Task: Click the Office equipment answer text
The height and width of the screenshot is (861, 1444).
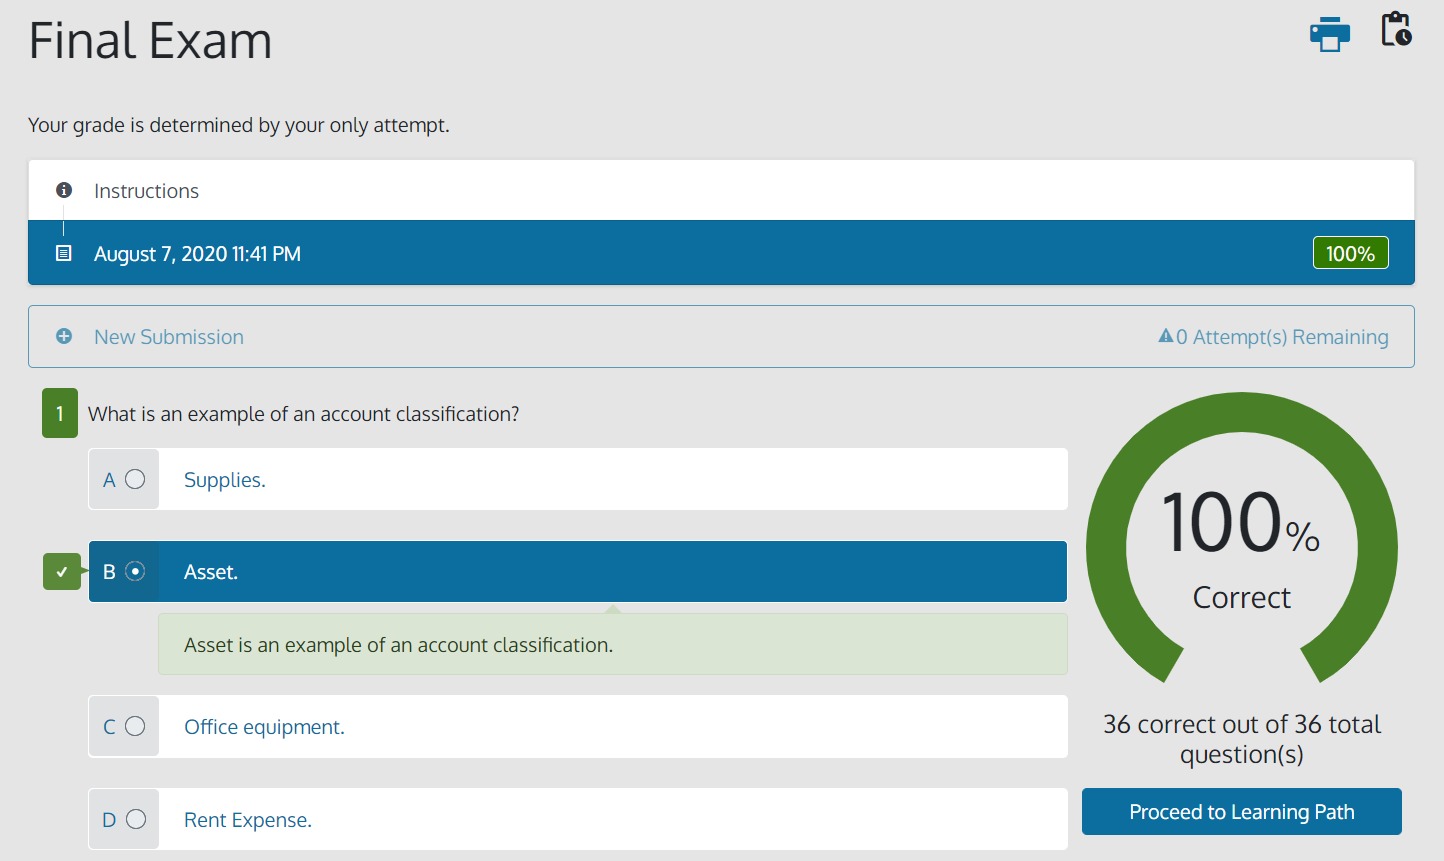Action: pyautogui.click(x=264, y=727)
